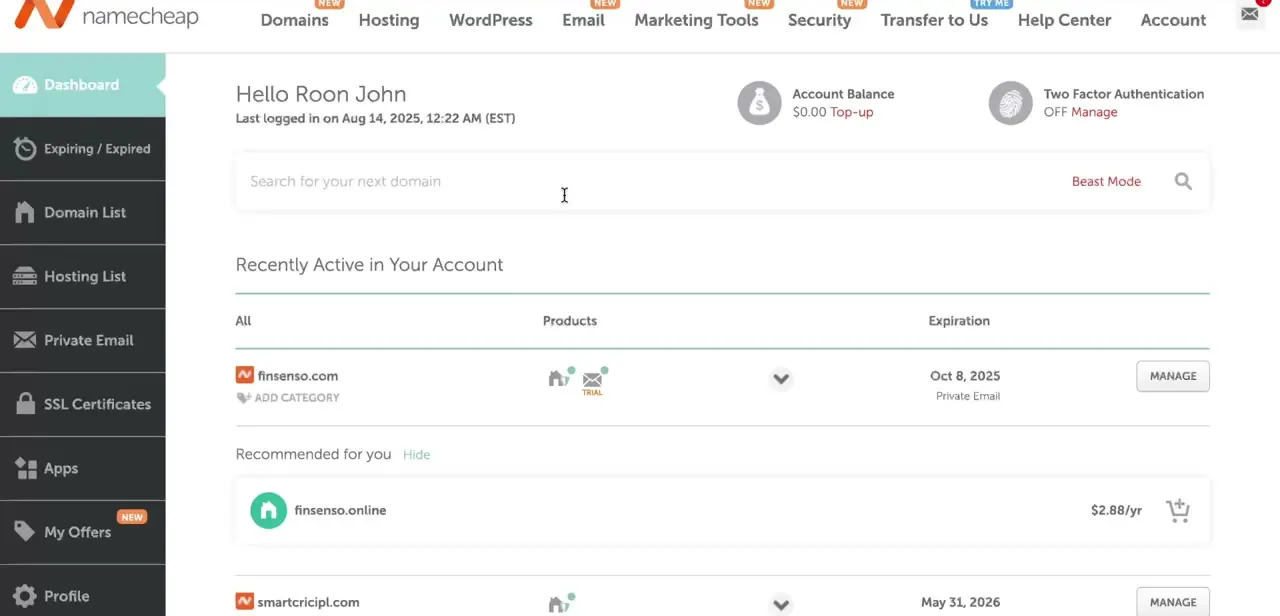Image resolution: width=1280 pixels, height=616 pixels.
Task: Click the Expiration column header
Action: (x=959, y=321)
